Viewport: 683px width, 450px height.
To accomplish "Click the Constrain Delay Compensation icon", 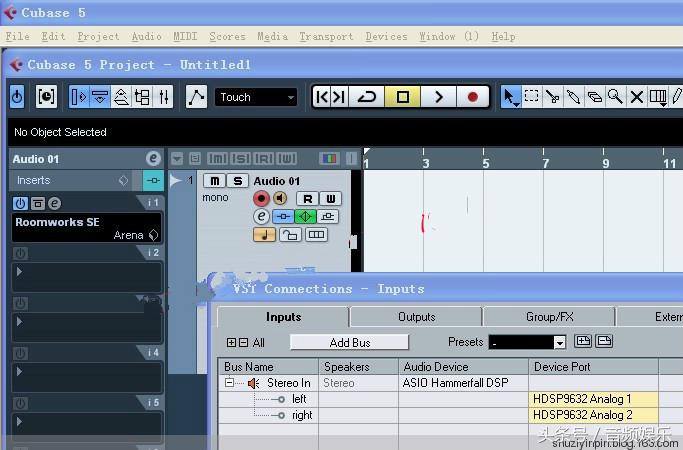I will click(x=46, y=96).
